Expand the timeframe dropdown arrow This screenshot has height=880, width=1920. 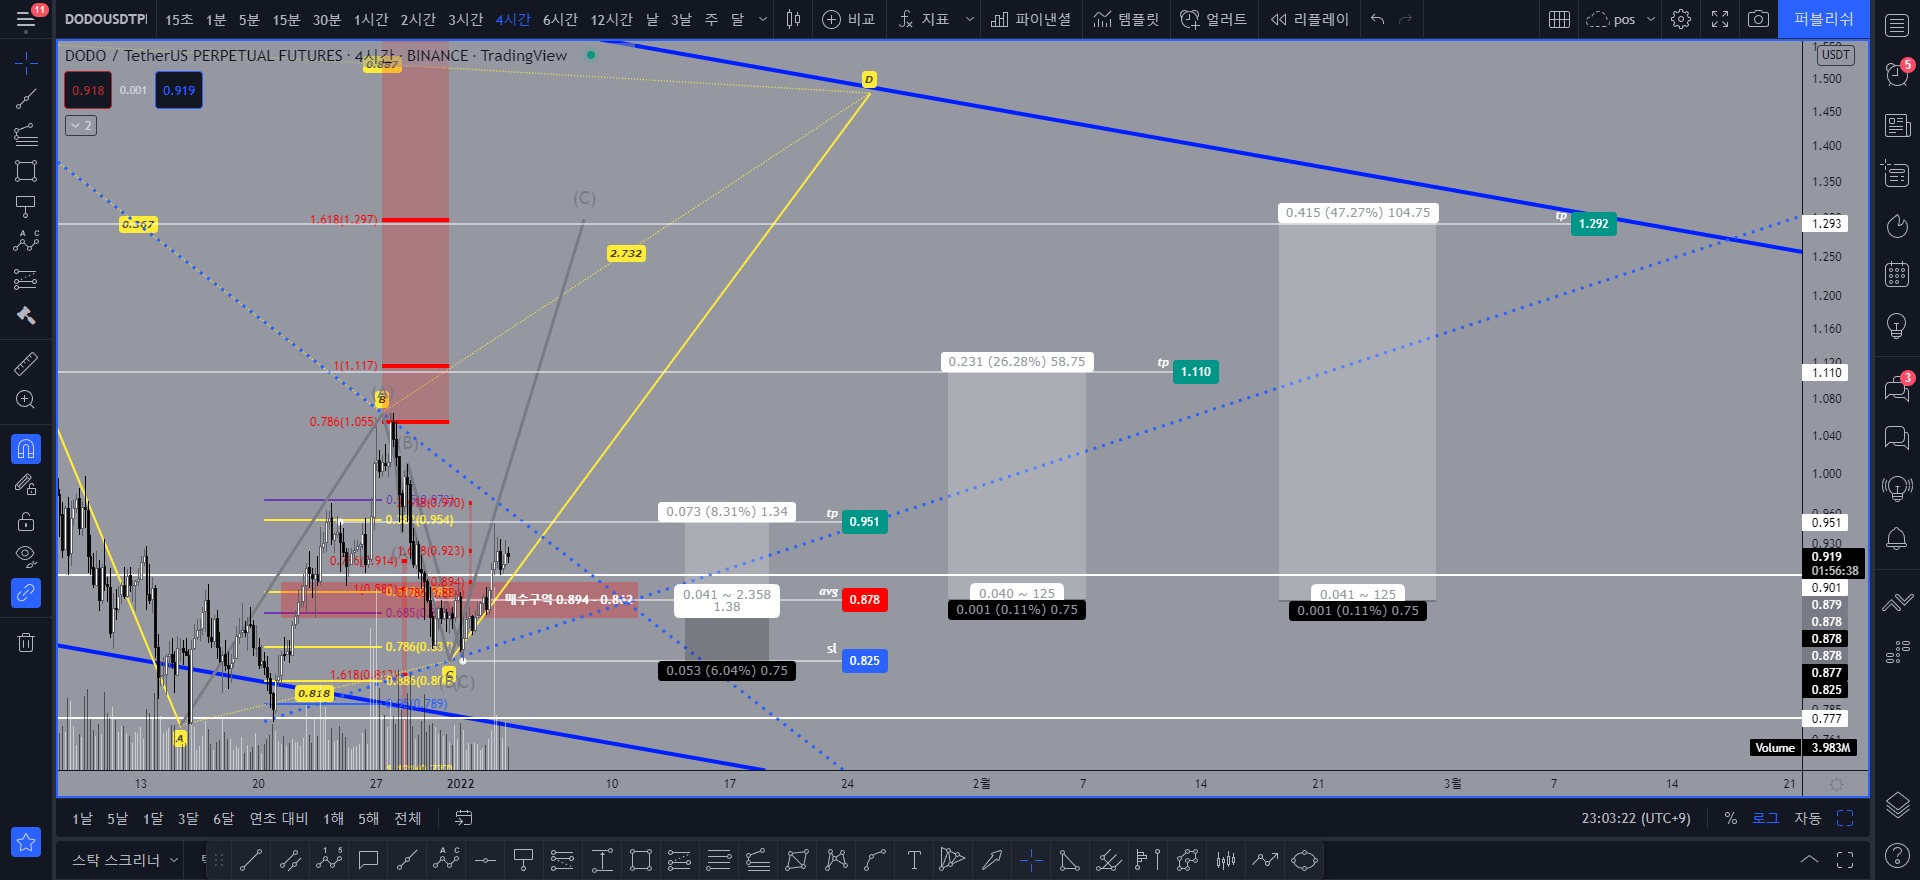tap(763, 19)
